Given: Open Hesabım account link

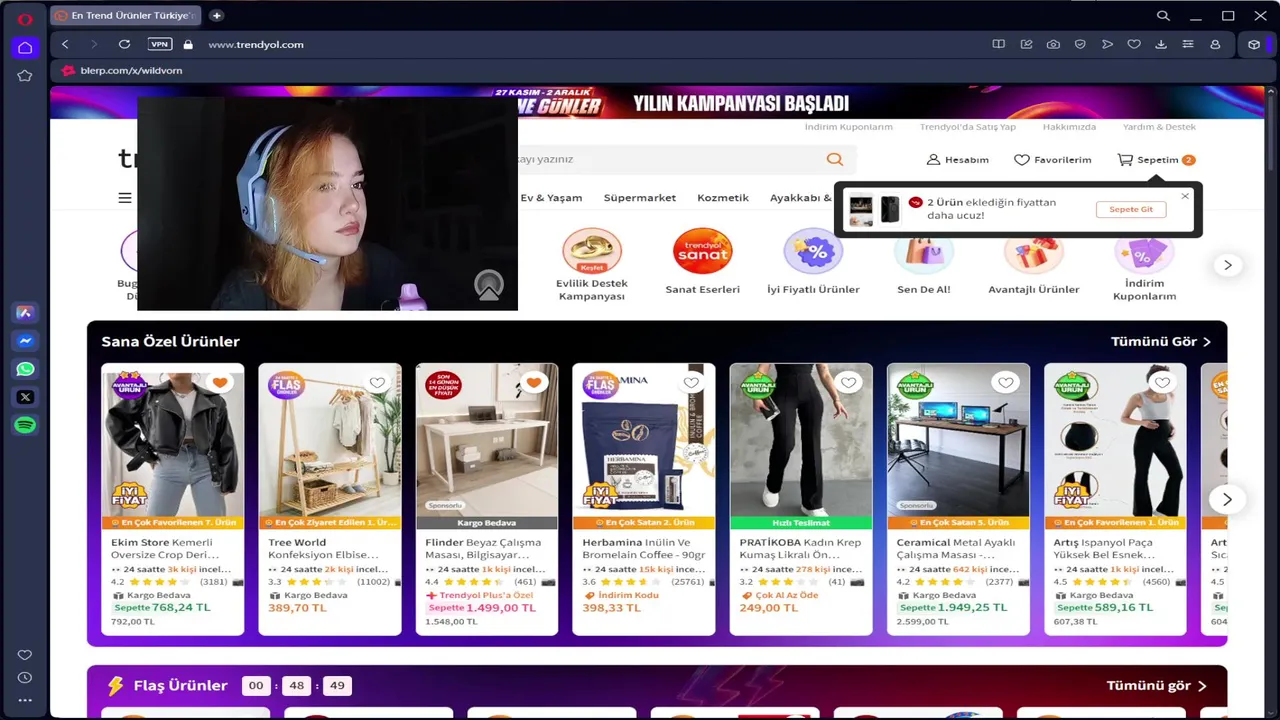Looking at the screenshot, I should (957, 160).
